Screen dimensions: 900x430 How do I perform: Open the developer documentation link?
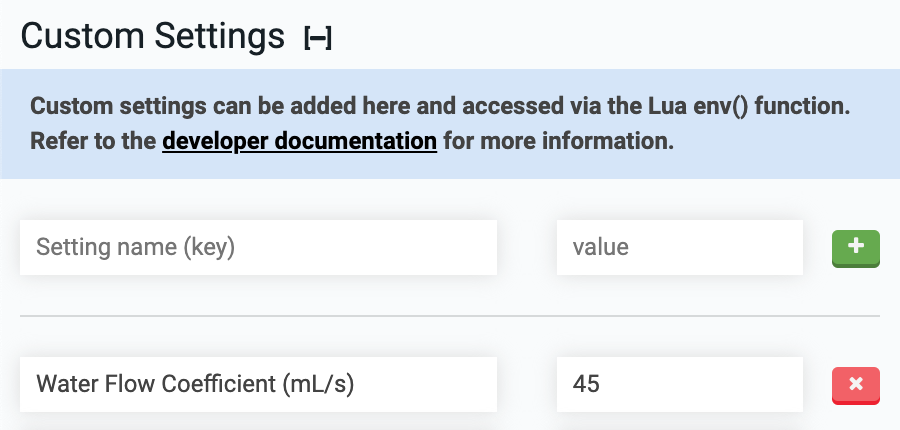pos(299,141)
